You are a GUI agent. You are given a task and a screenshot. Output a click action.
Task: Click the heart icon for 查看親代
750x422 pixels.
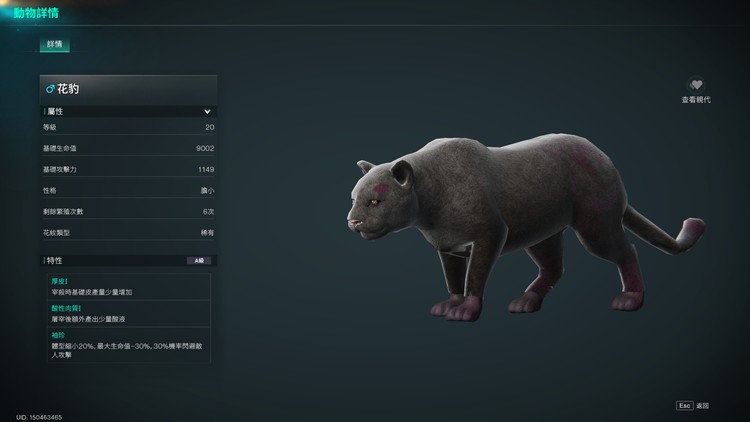coord(696,85)
